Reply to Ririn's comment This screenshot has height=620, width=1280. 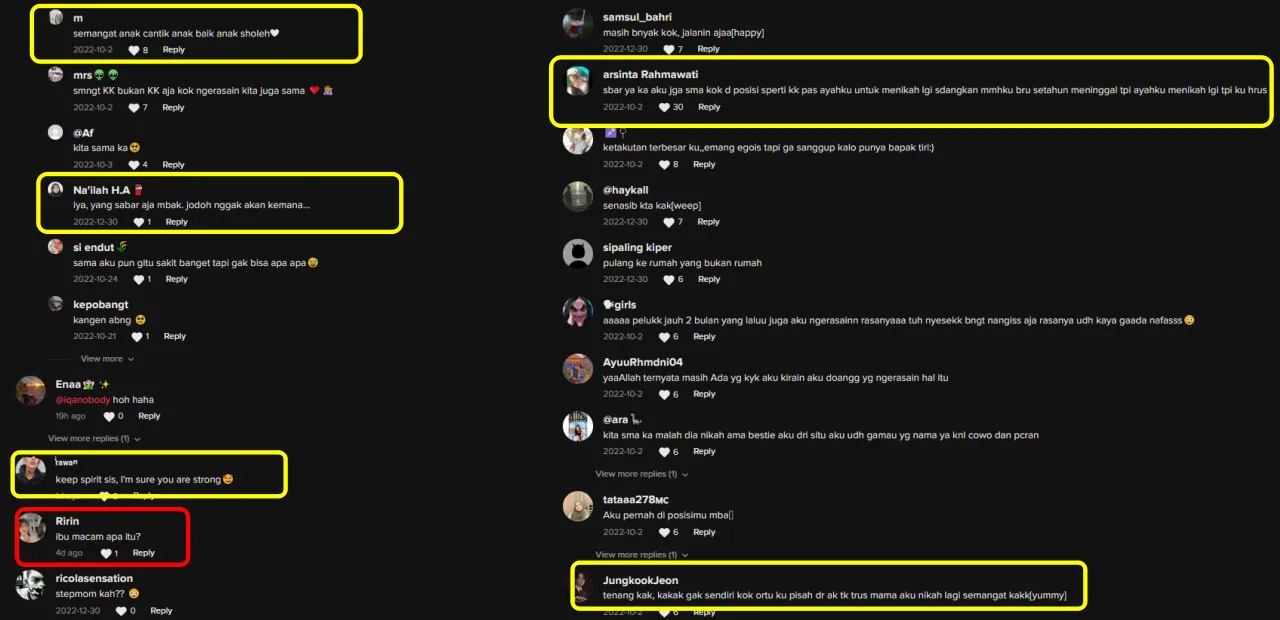[144, 553]
